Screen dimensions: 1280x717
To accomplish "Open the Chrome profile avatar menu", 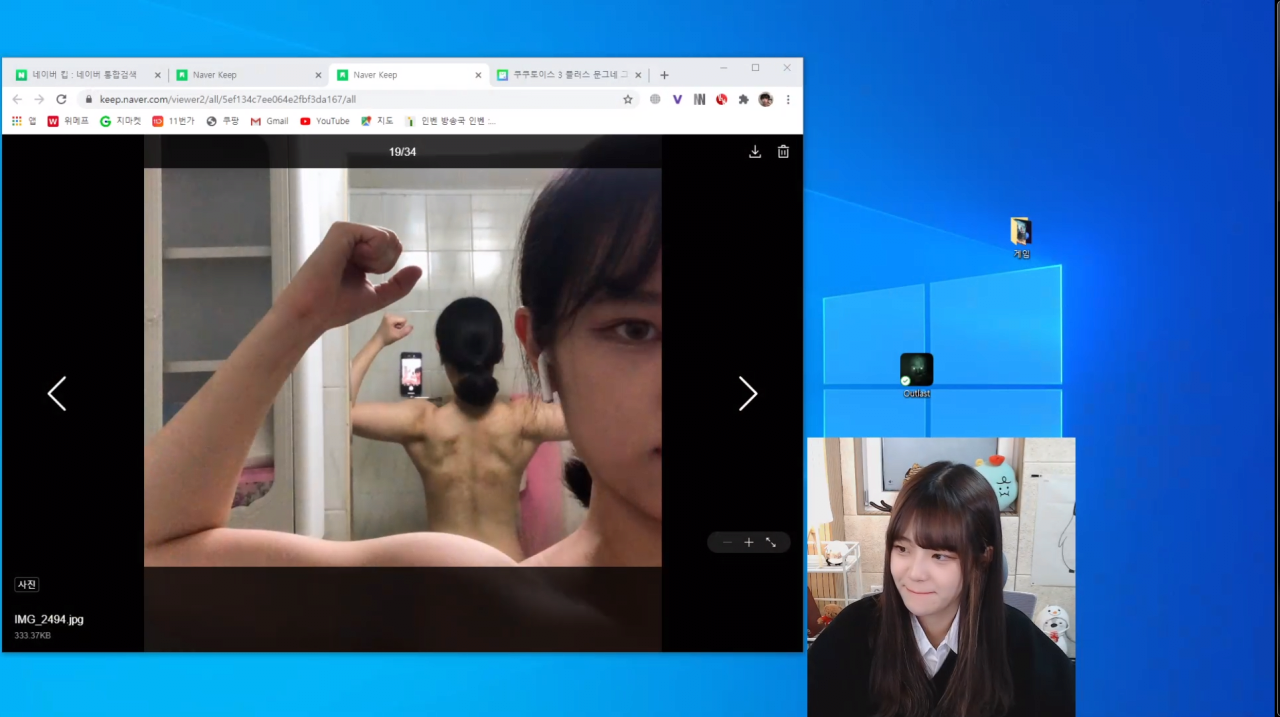I will click(x=765, y=99).
